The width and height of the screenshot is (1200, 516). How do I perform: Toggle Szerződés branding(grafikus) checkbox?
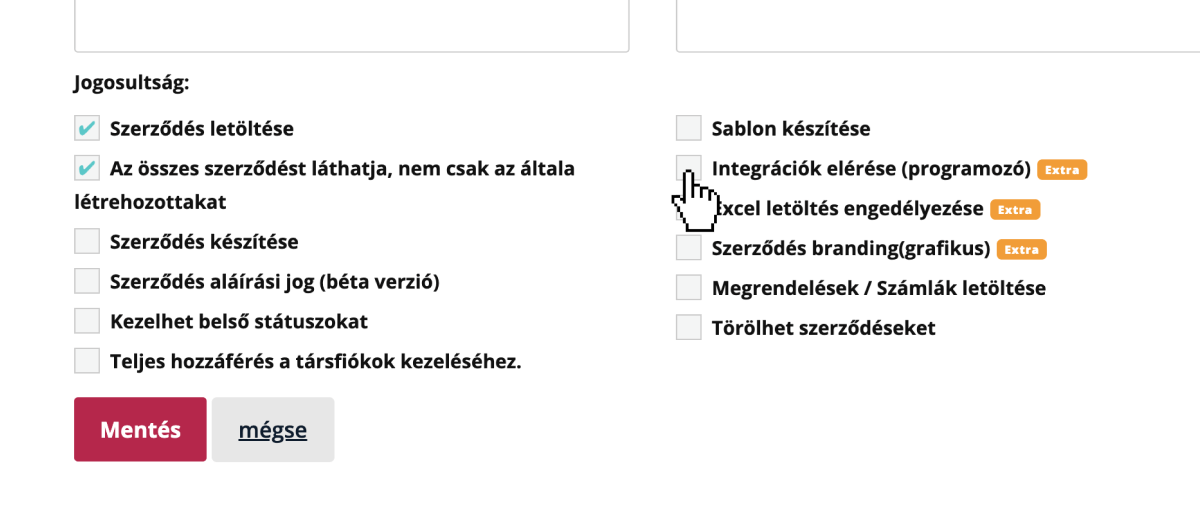pyautogui.click(x=689, y=248)
